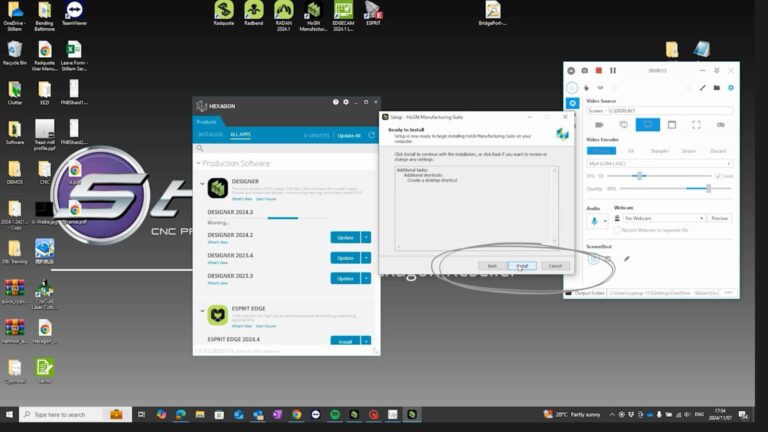Pause the screen recording

click(613, 70)
